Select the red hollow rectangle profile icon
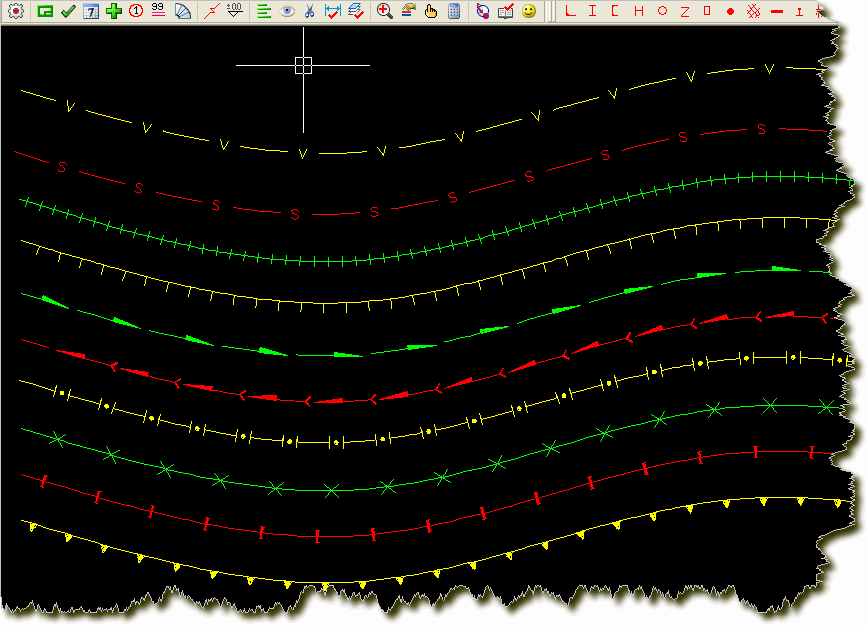Image resolution: width=867 pixels, height=625 pixels. pyautogui.click(x=707, y=11)
